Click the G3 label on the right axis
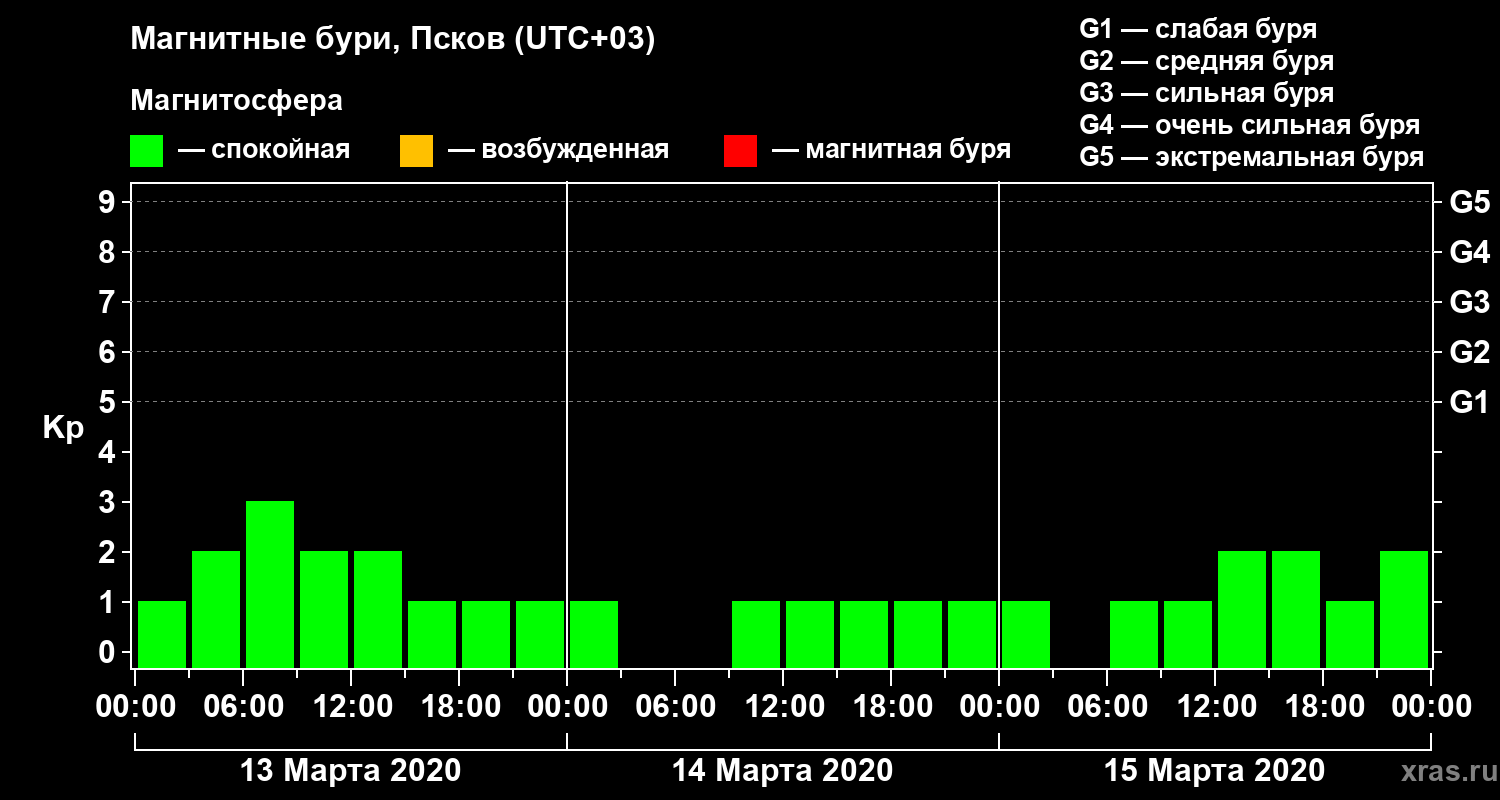The width and height of the screenshot is (1500, 800). pos(1469,303)
